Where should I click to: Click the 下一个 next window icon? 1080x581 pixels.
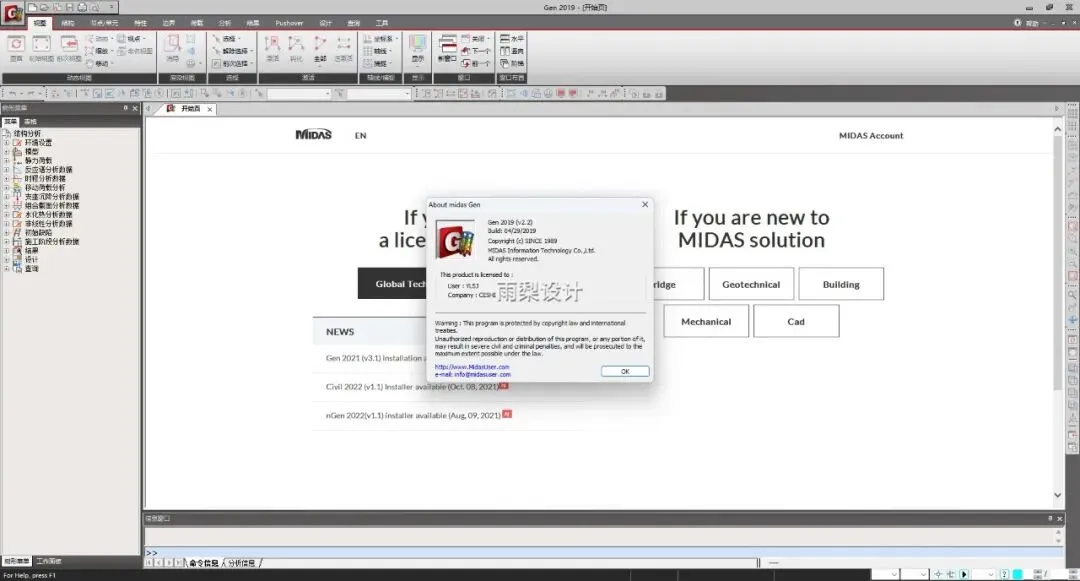[x=476, y=51]
